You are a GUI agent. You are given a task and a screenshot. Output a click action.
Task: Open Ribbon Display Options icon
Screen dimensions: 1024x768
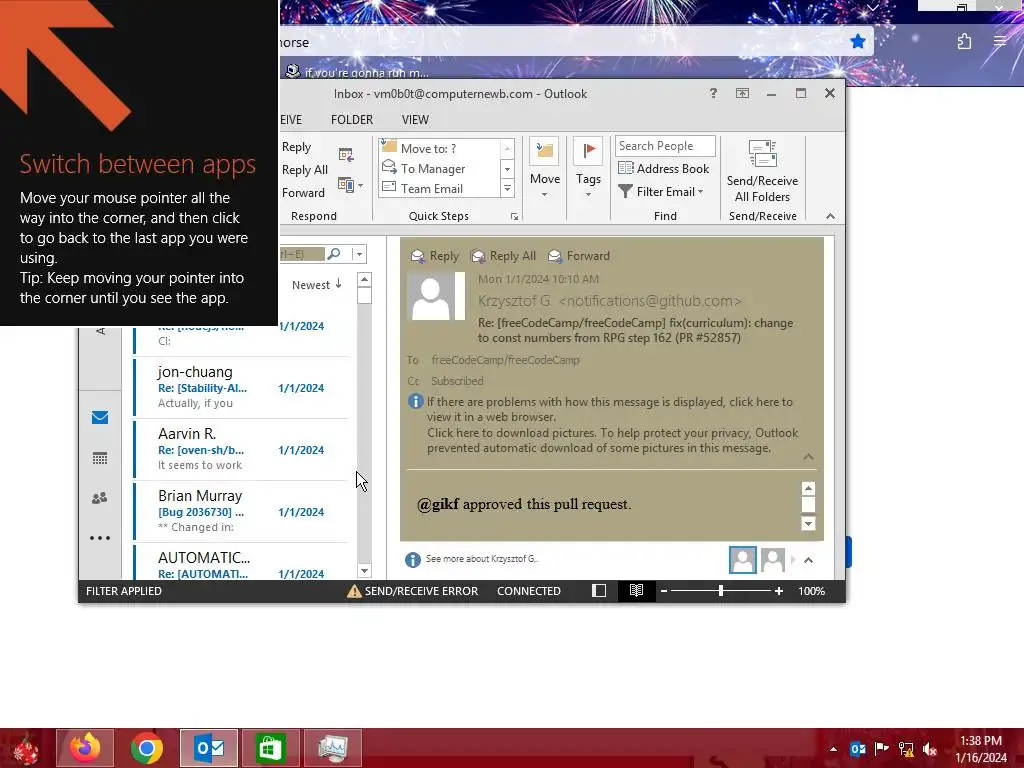(743, 93)
